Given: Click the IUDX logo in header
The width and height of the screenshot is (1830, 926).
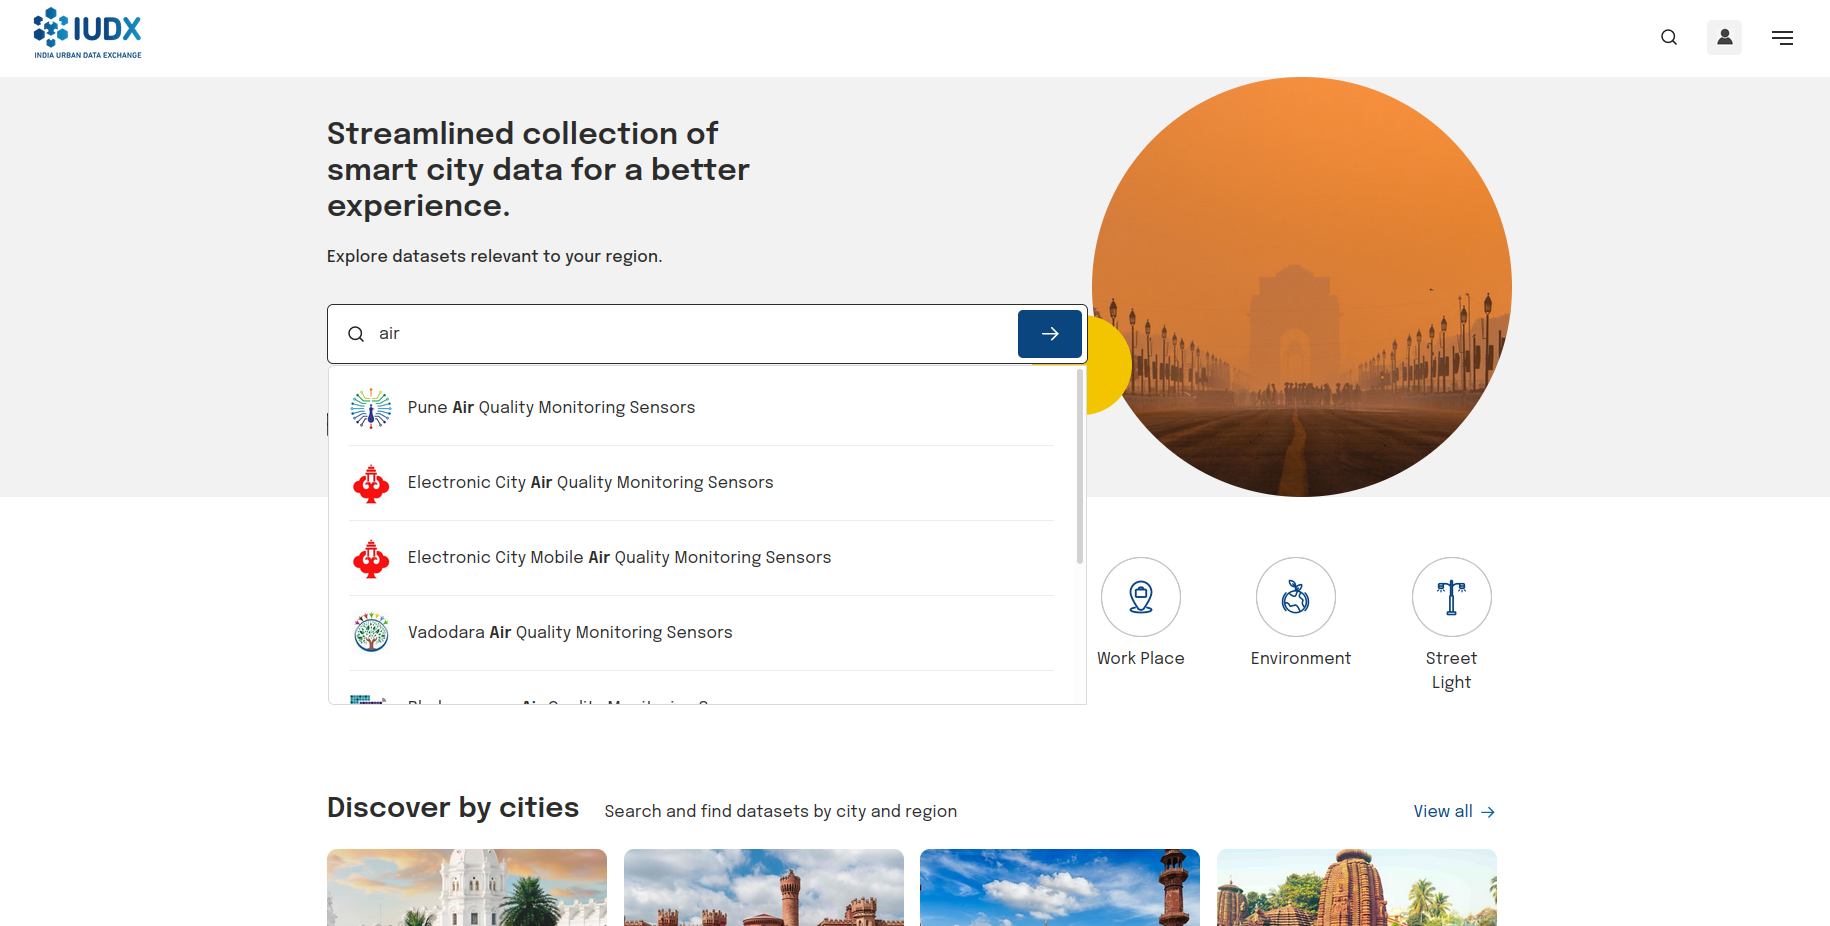Looking at the screenshot, I should pyautogui.click(x=88, y=34).
